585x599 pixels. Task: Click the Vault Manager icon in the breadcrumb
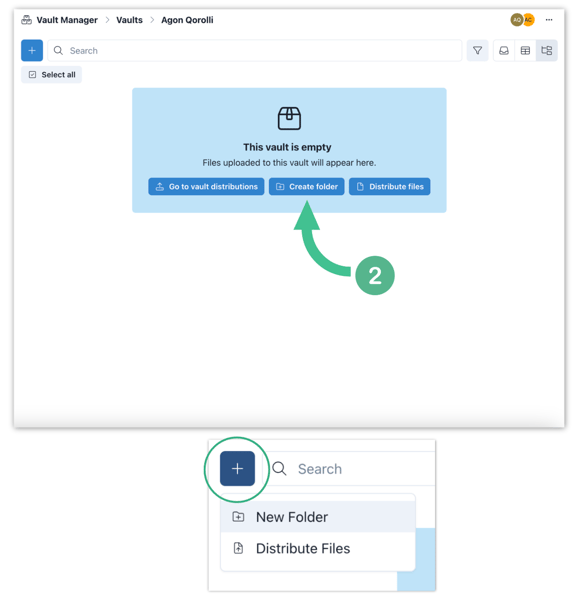[26, 20]
